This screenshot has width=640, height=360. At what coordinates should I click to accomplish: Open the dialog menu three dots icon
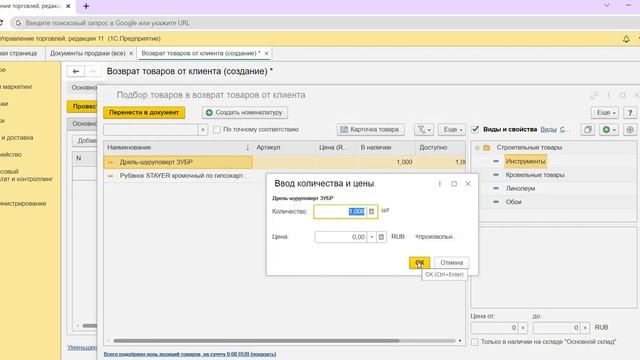point(440,184)
